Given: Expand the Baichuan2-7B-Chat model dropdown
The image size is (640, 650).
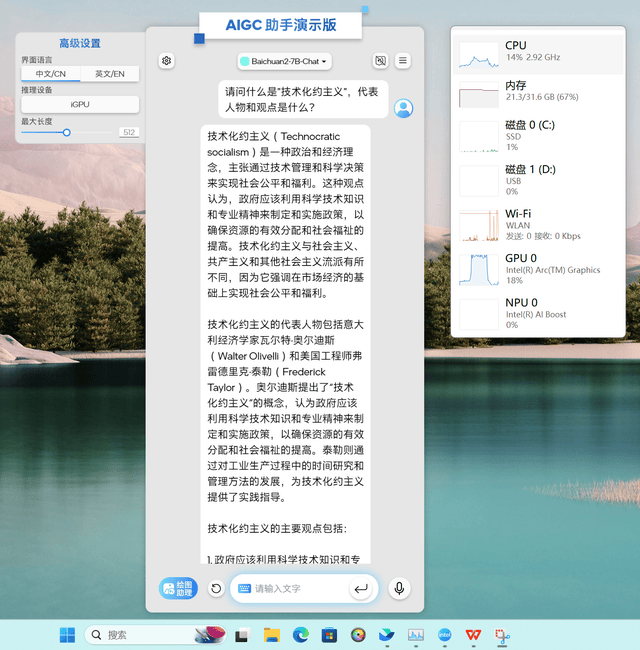Looking at the screenshot, I should tap(285, 61).
